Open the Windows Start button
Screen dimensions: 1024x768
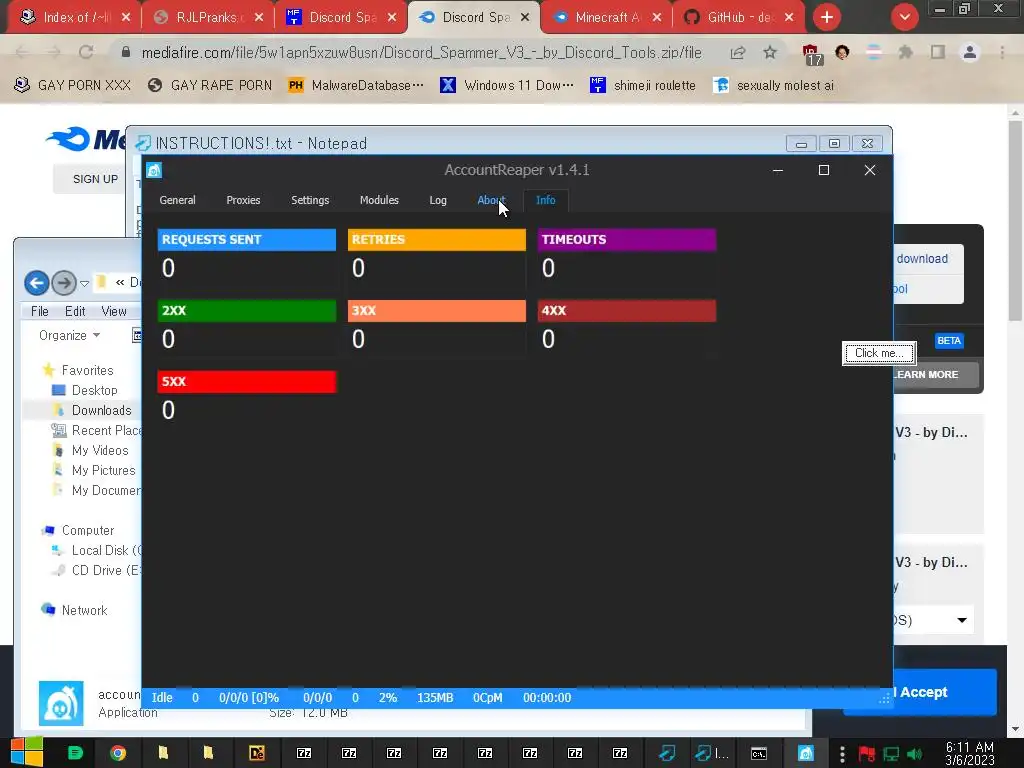(26, 753)
